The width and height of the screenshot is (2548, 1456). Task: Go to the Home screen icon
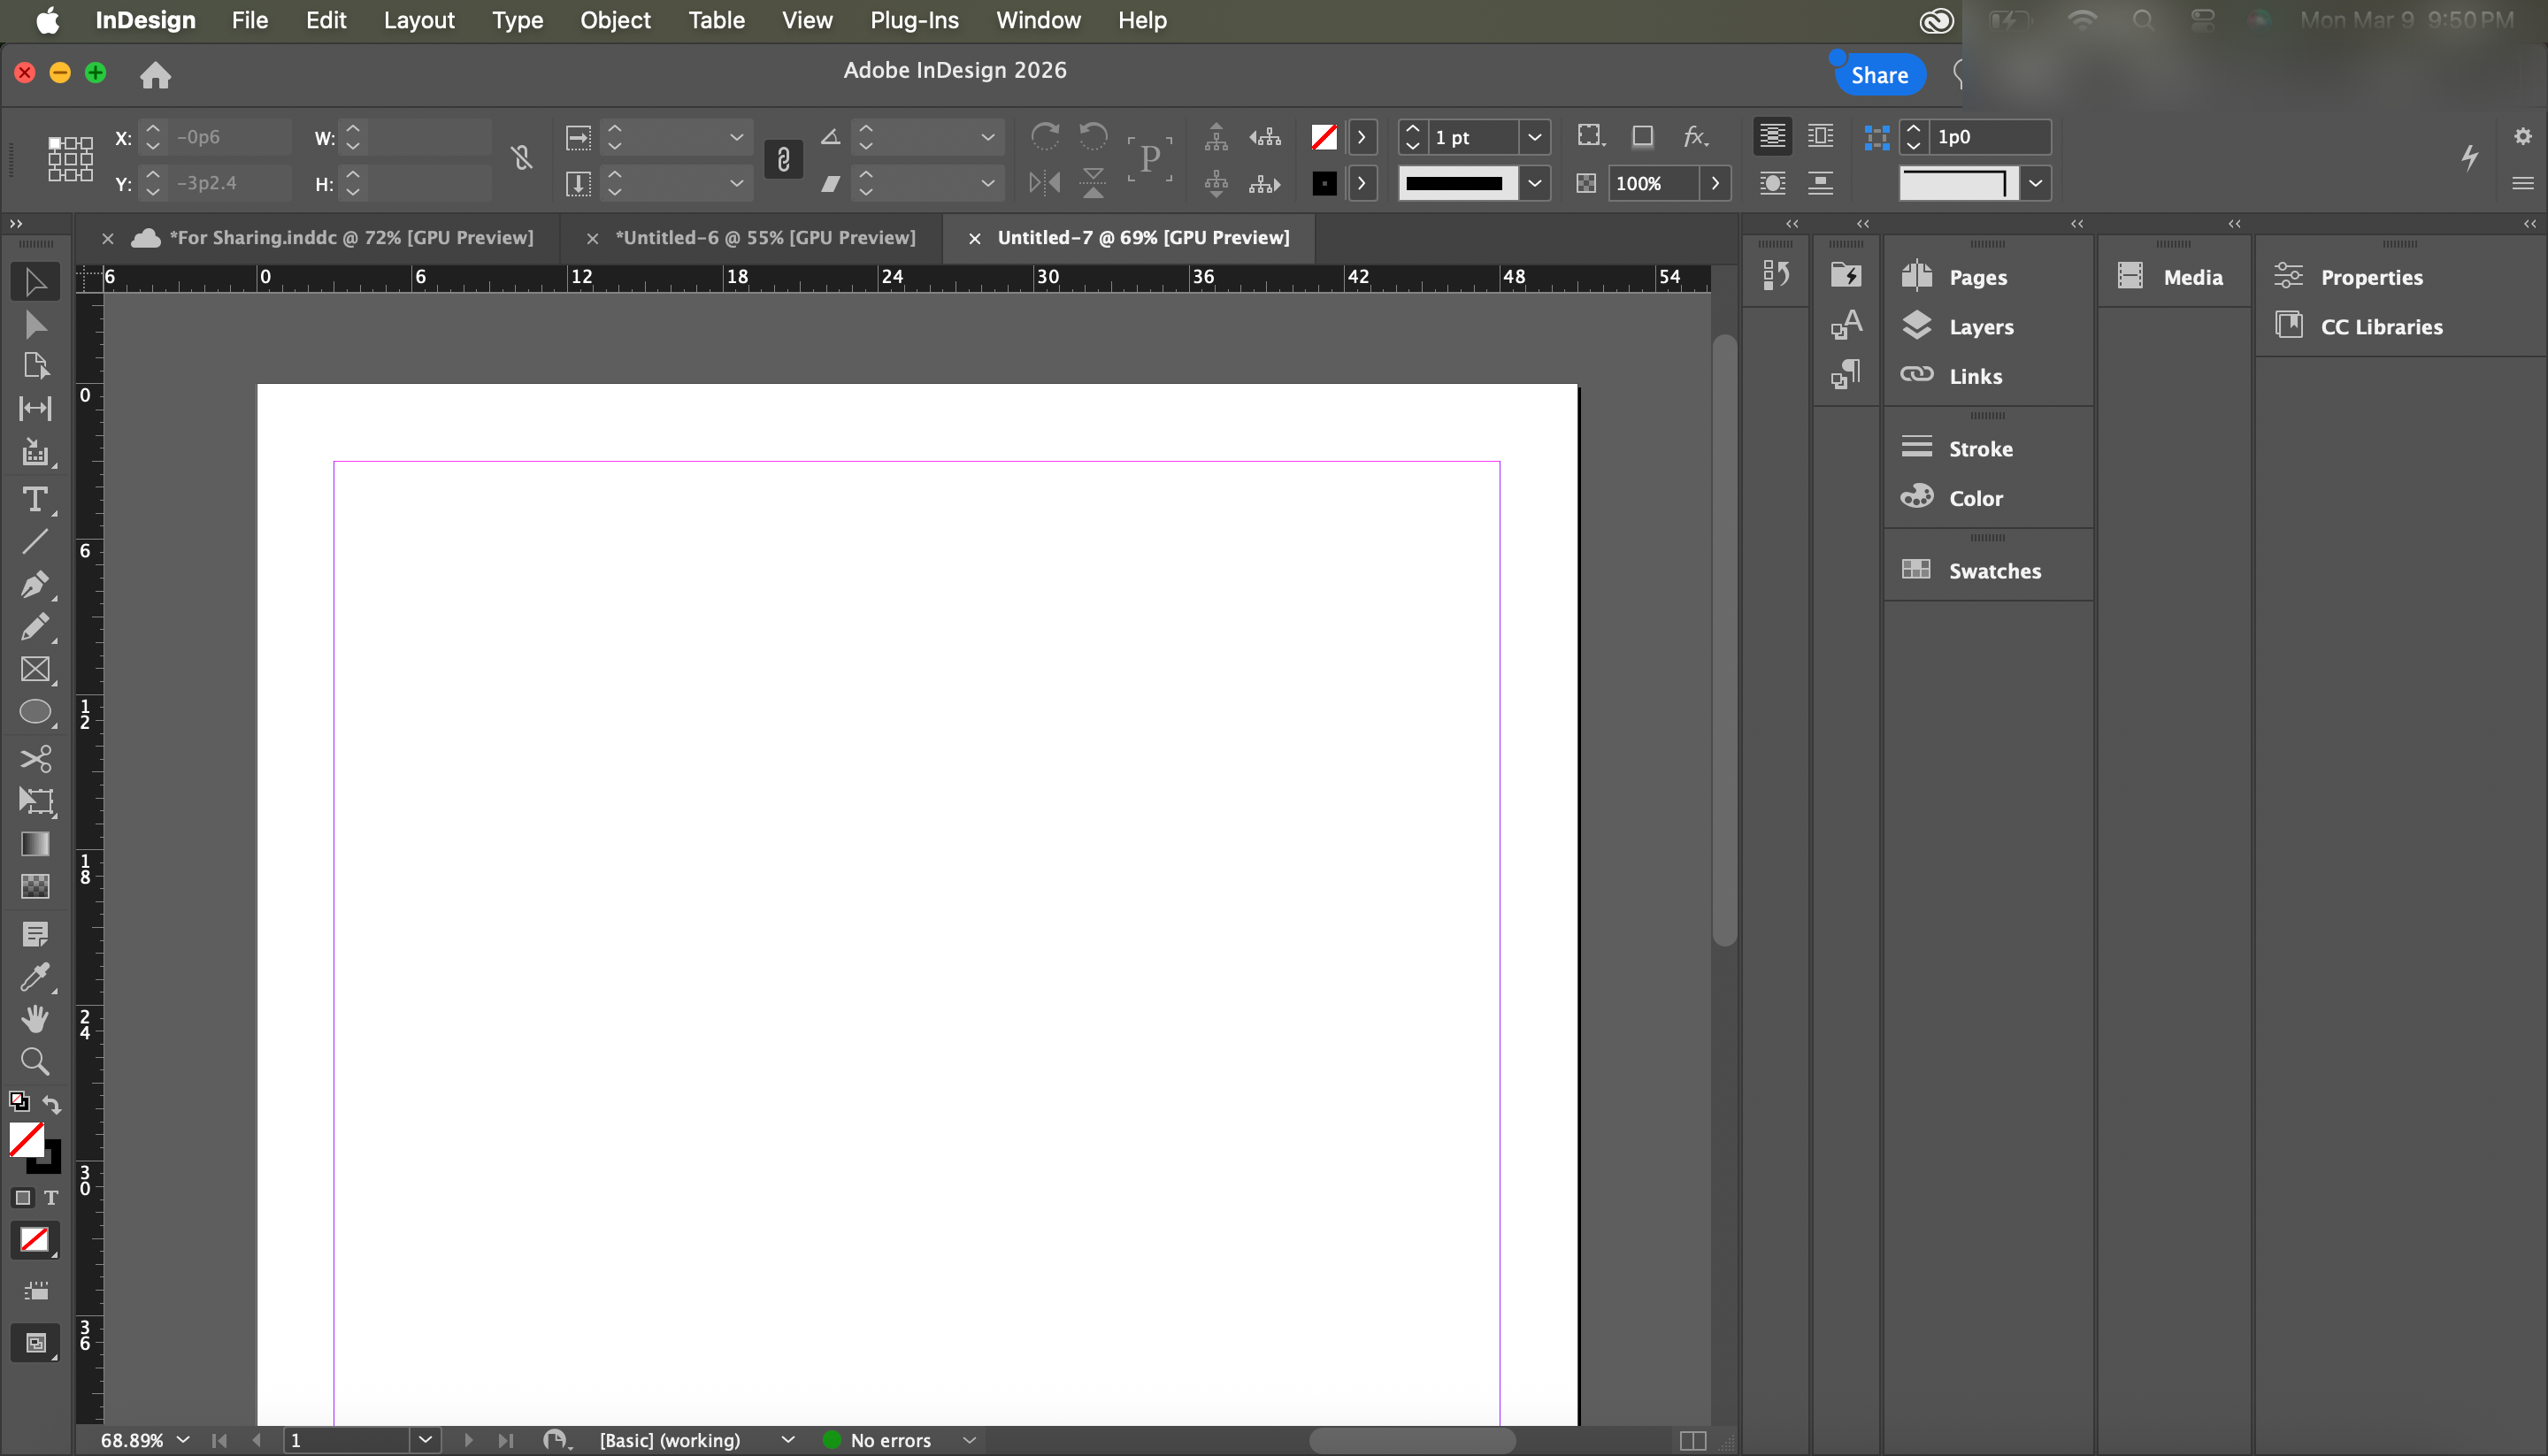click(x=155, y=75)
